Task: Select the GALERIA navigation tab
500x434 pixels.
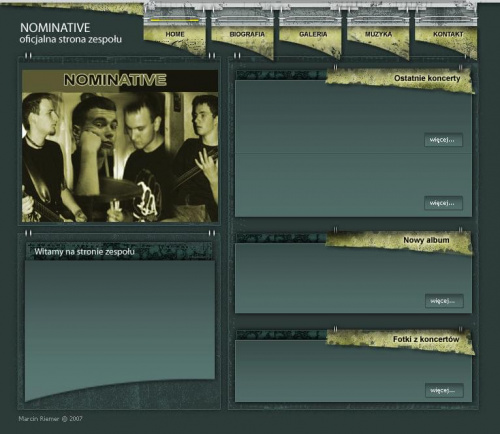Action: [313, 34]
